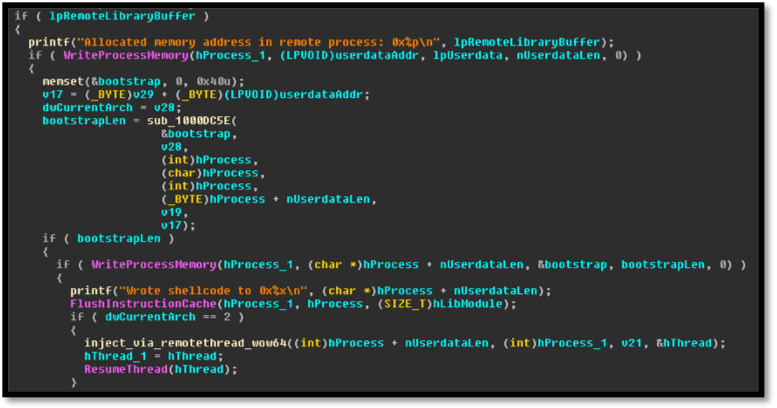This screenshot has height=408, width=777.
Task: Click lpRemoteLibraryBuffer in the top if condition
Action: (122, 16)
